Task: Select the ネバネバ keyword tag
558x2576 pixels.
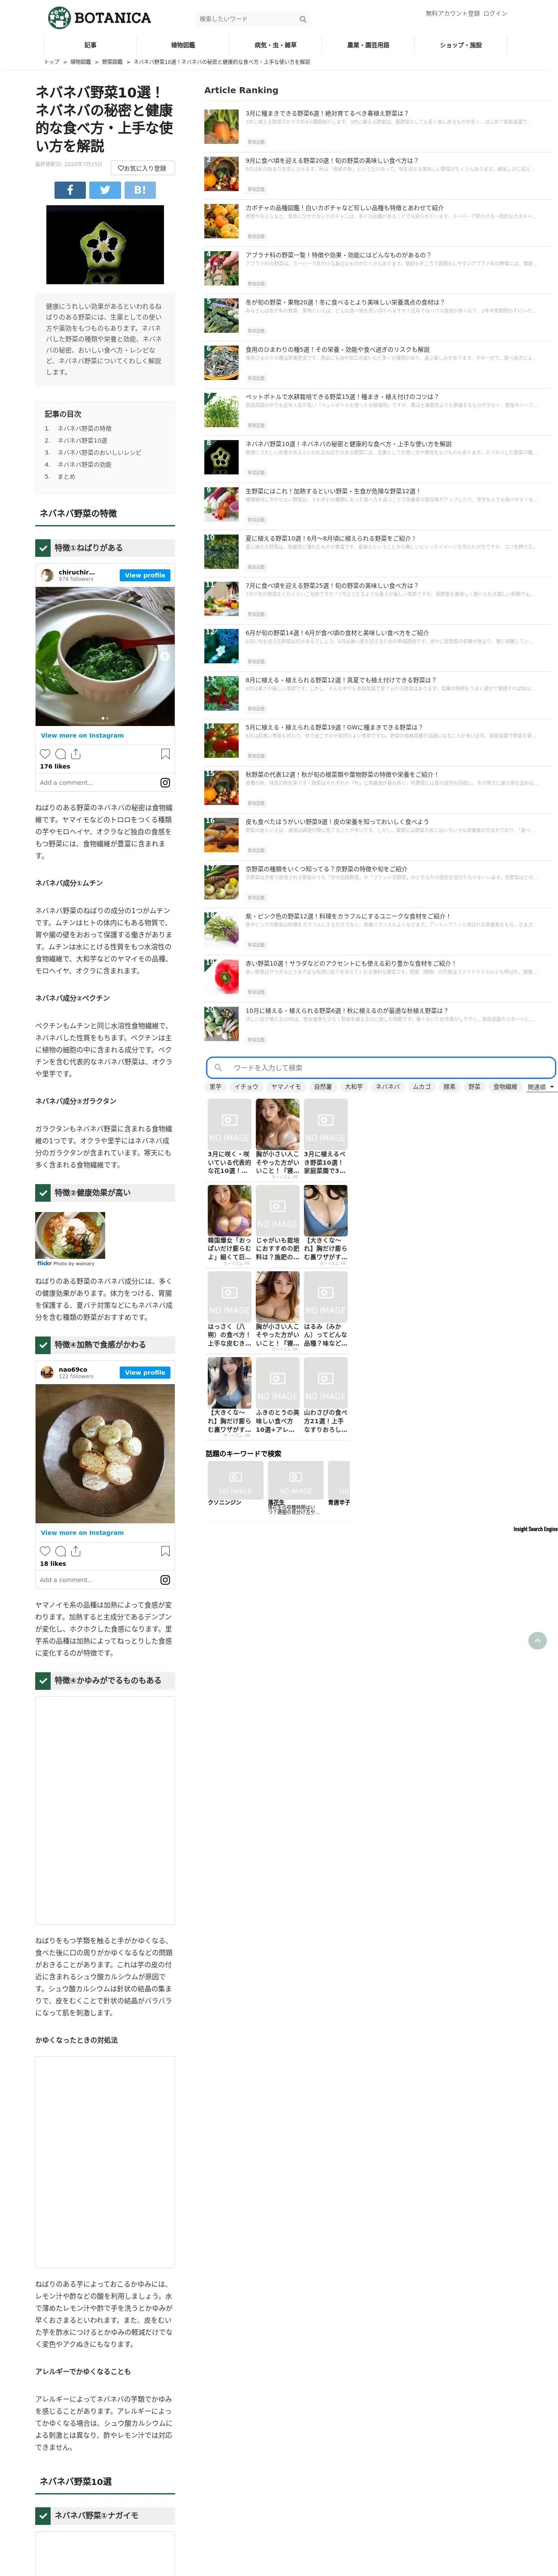Action: pos(388,1086)
